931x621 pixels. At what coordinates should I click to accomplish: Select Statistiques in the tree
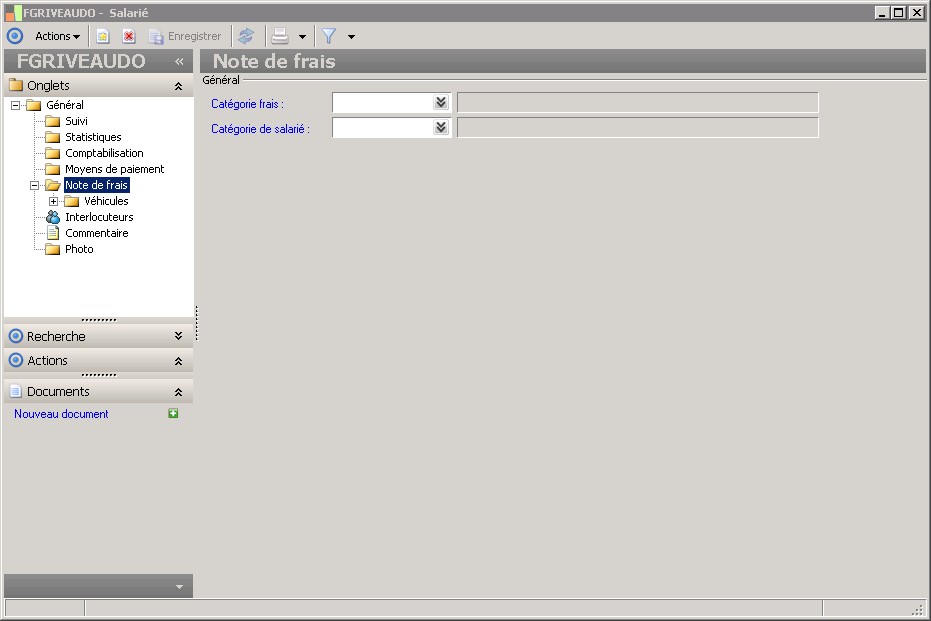(x=93, y=137)
